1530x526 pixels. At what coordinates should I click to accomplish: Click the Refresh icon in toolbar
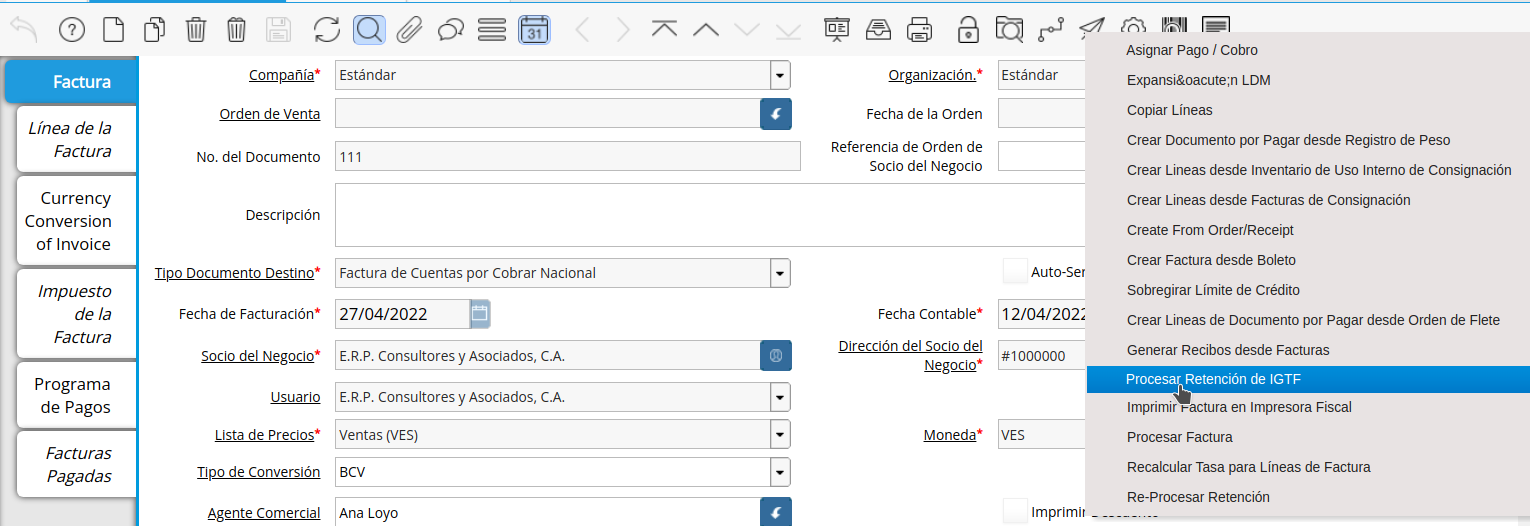327,30
